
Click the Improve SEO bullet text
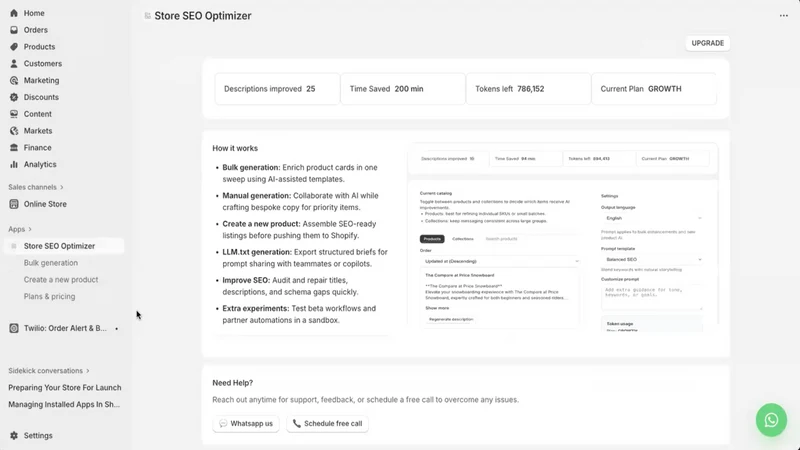[290, 286]
